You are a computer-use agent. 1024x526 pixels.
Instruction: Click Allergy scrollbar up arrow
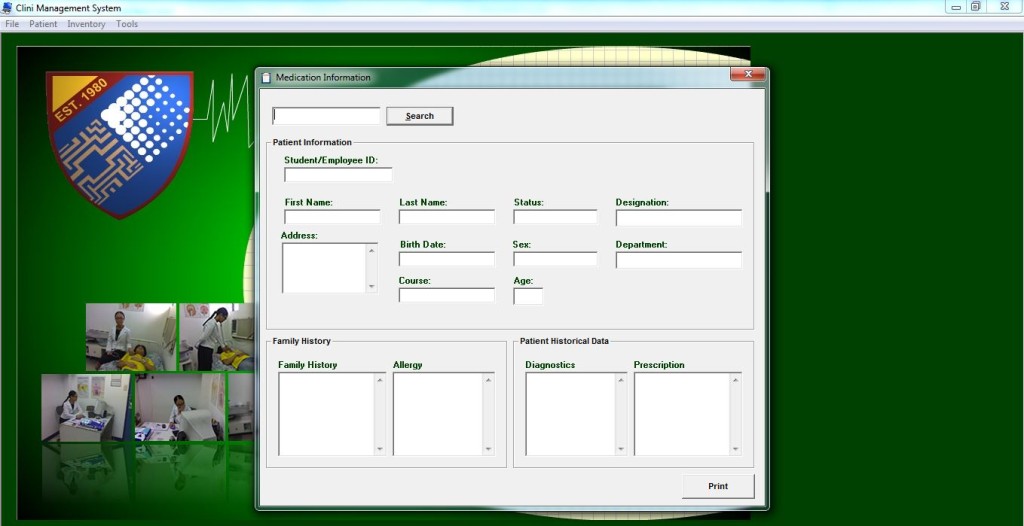click(488, 380)
